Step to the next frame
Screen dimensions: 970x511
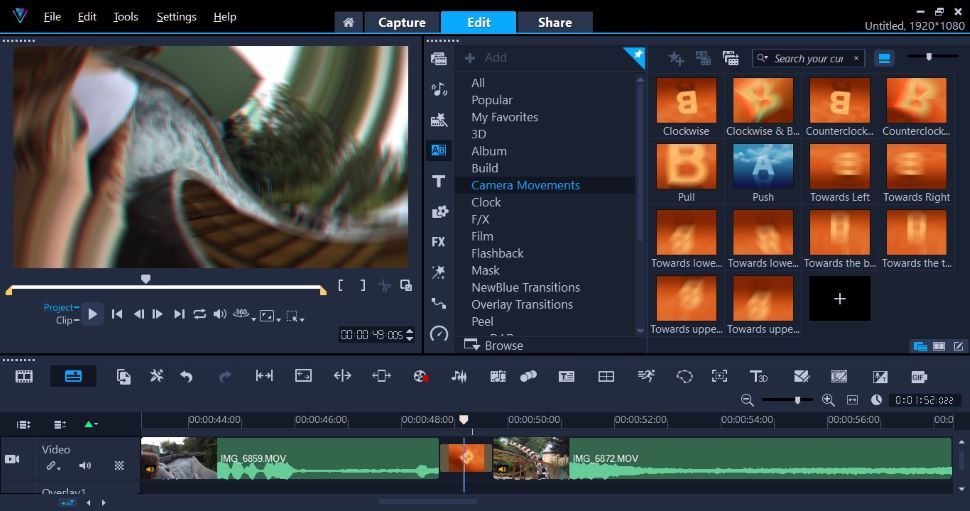157,314
